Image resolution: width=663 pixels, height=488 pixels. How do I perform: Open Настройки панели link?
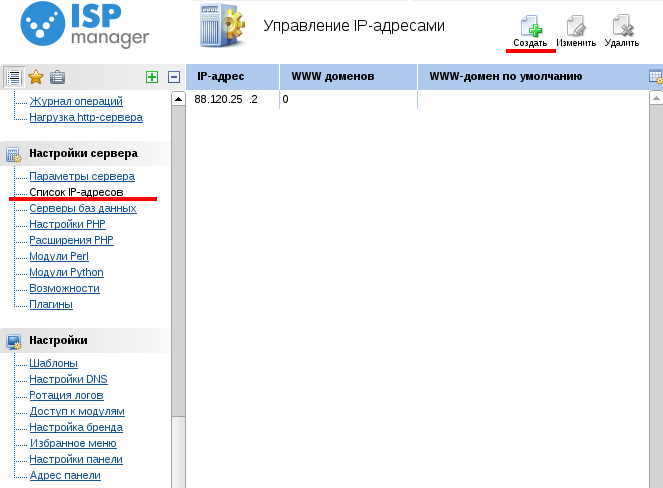(x=76, y=459)
